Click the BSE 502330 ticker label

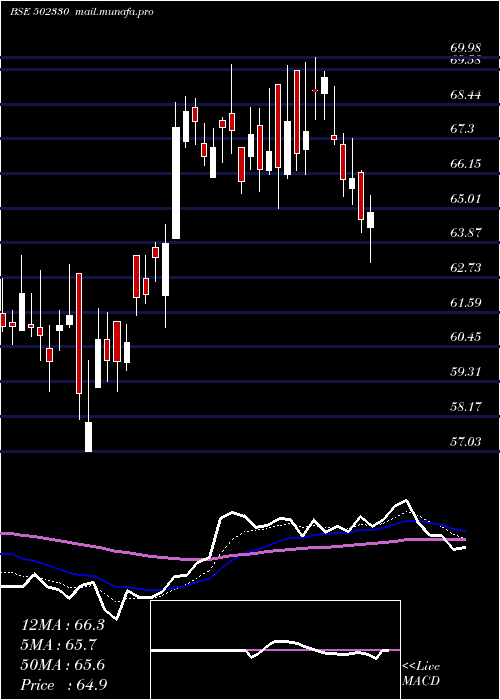coord(39,12)
